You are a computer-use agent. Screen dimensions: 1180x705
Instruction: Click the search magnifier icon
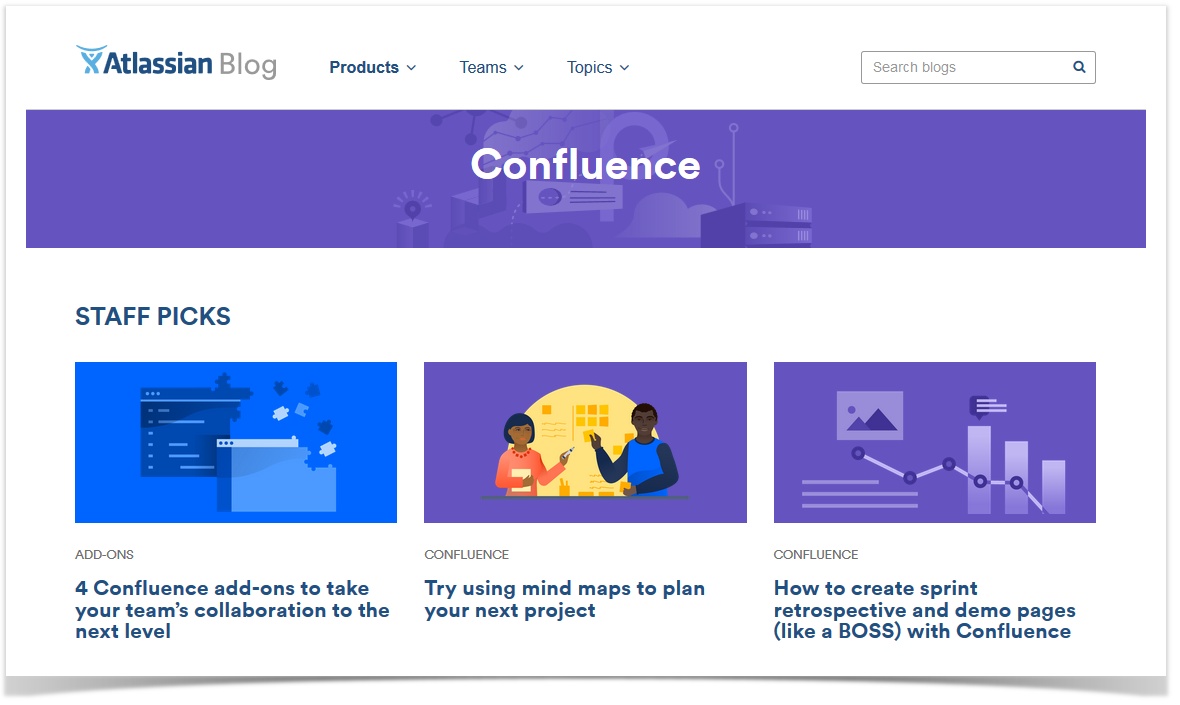click(1078, 67)
